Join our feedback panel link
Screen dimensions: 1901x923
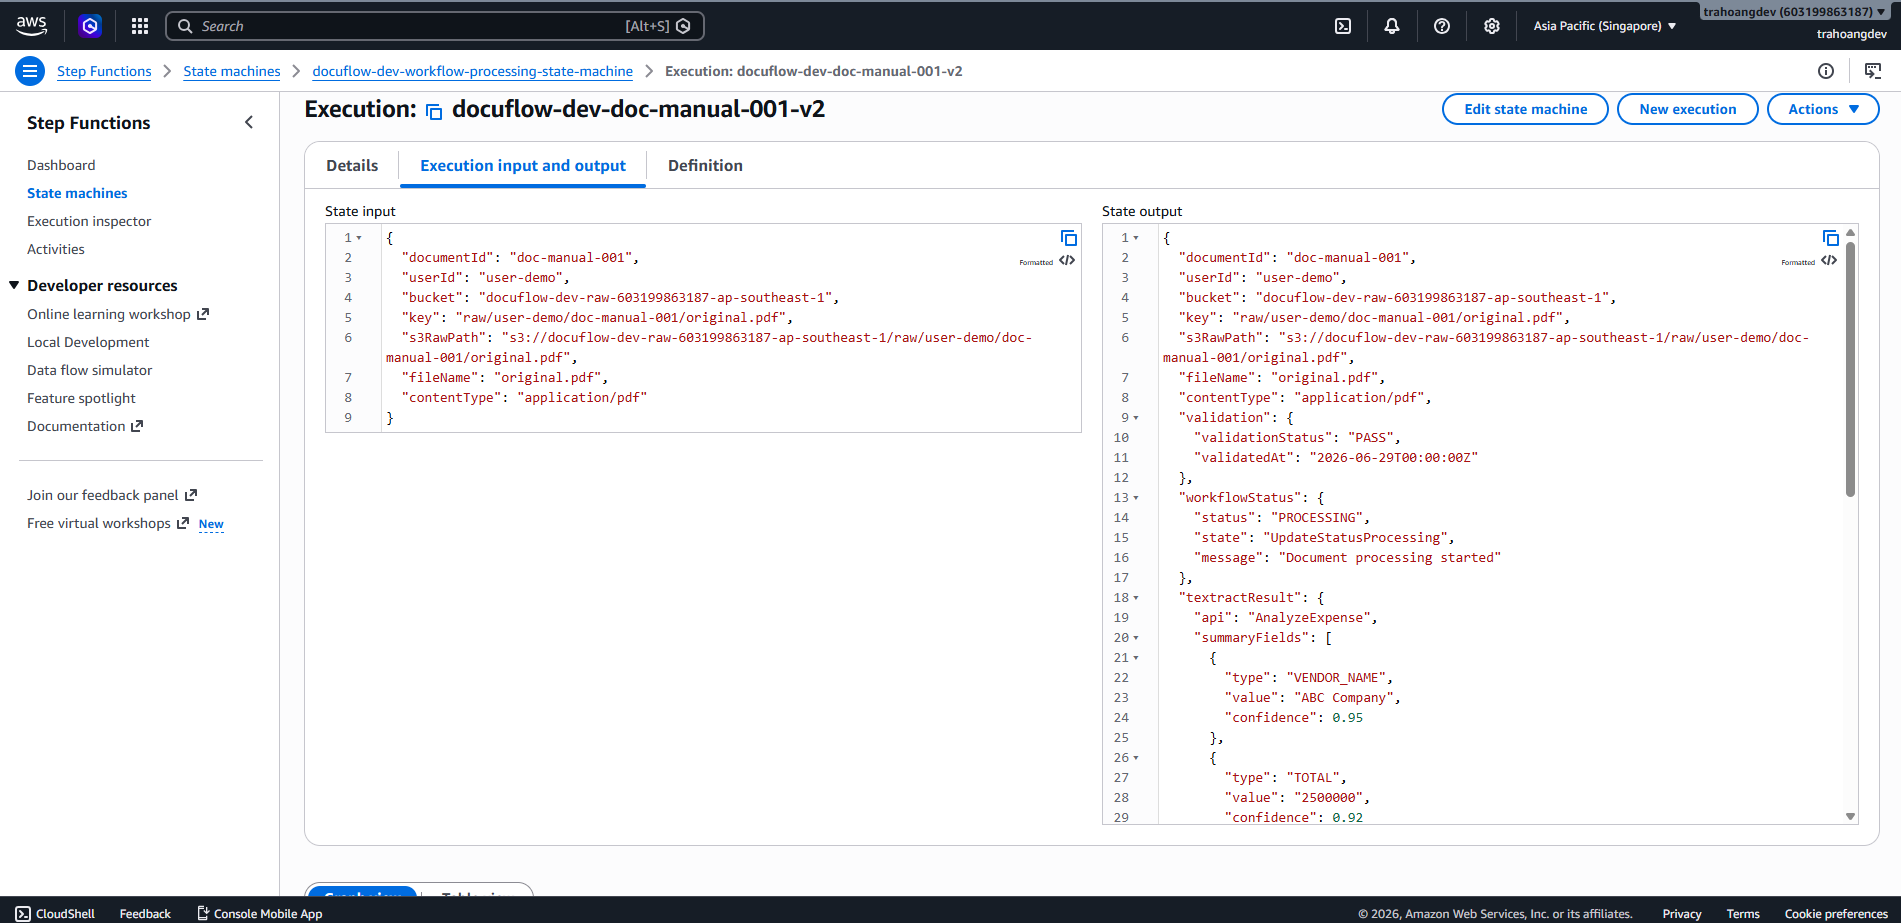tap(112, 495)
